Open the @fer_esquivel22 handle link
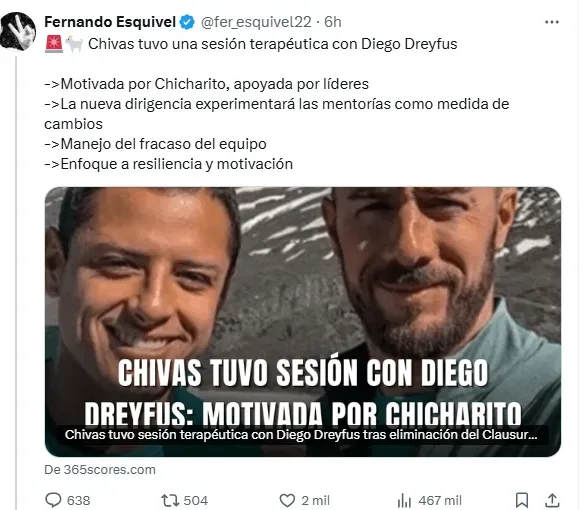 click(x=256, y=22)
